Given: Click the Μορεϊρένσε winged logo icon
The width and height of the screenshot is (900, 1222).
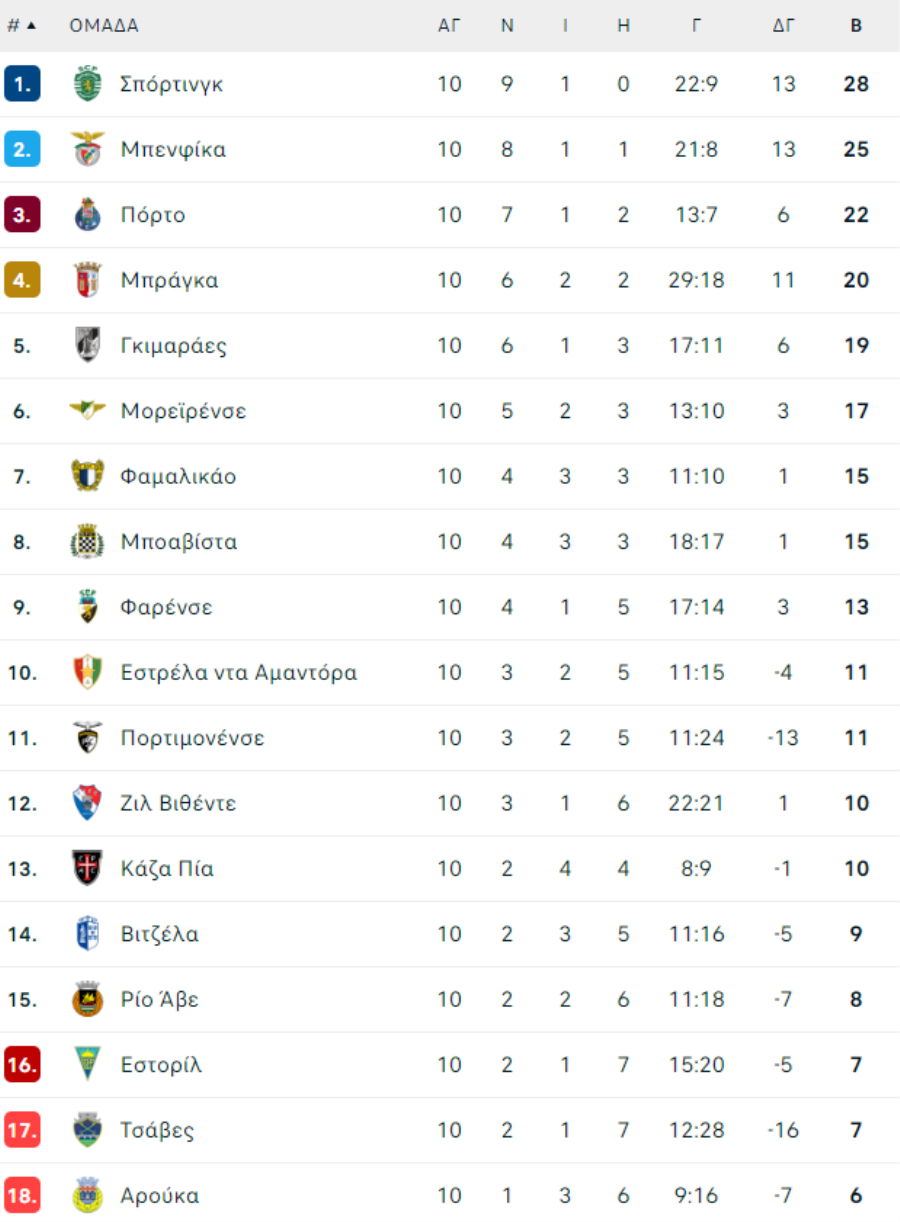Looking at the screenshot, I should (88, 410).
